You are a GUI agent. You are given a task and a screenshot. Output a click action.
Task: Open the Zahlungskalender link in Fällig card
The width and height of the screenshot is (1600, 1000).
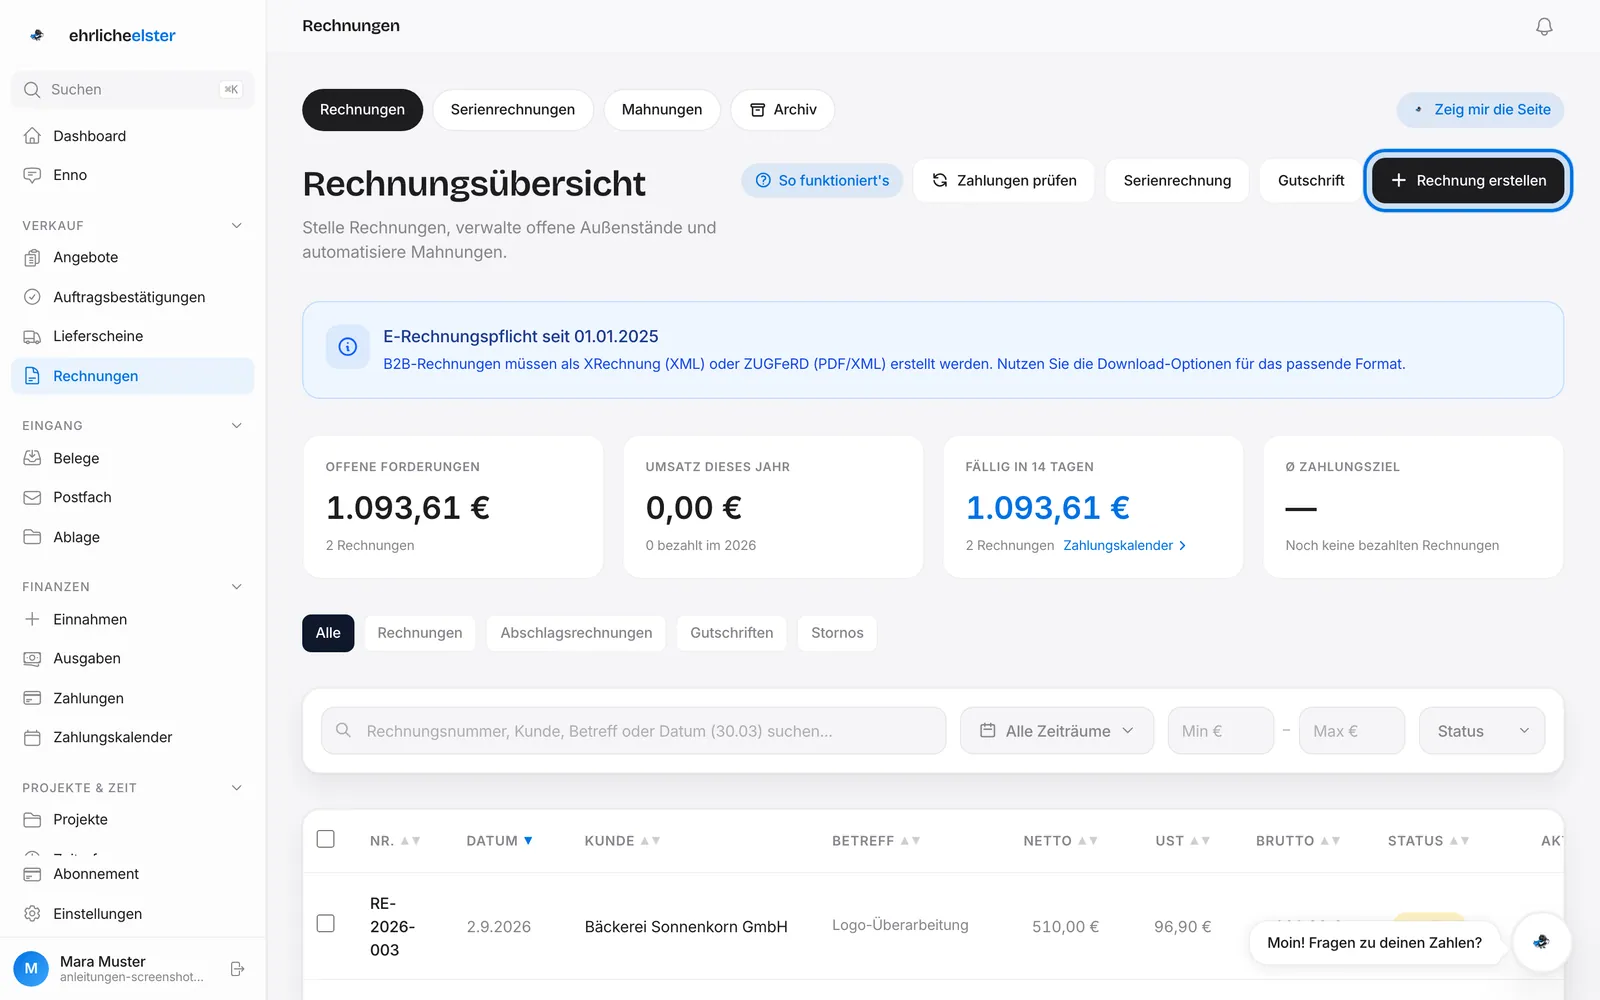1125,545
